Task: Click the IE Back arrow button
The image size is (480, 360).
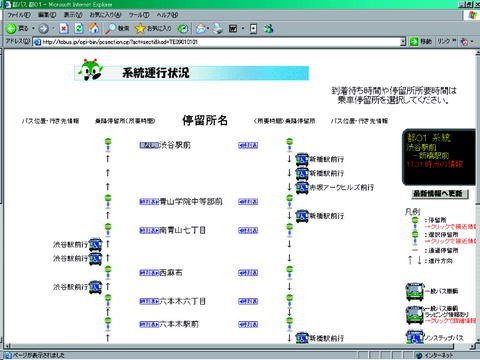Action: click(11, 29)
